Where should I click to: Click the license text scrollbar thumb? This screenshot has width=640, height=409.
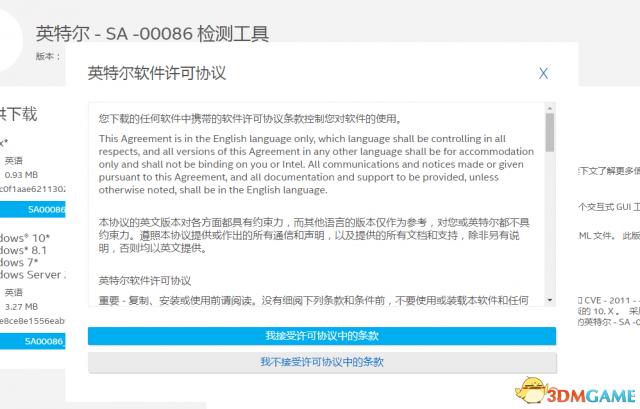(550, 131)
